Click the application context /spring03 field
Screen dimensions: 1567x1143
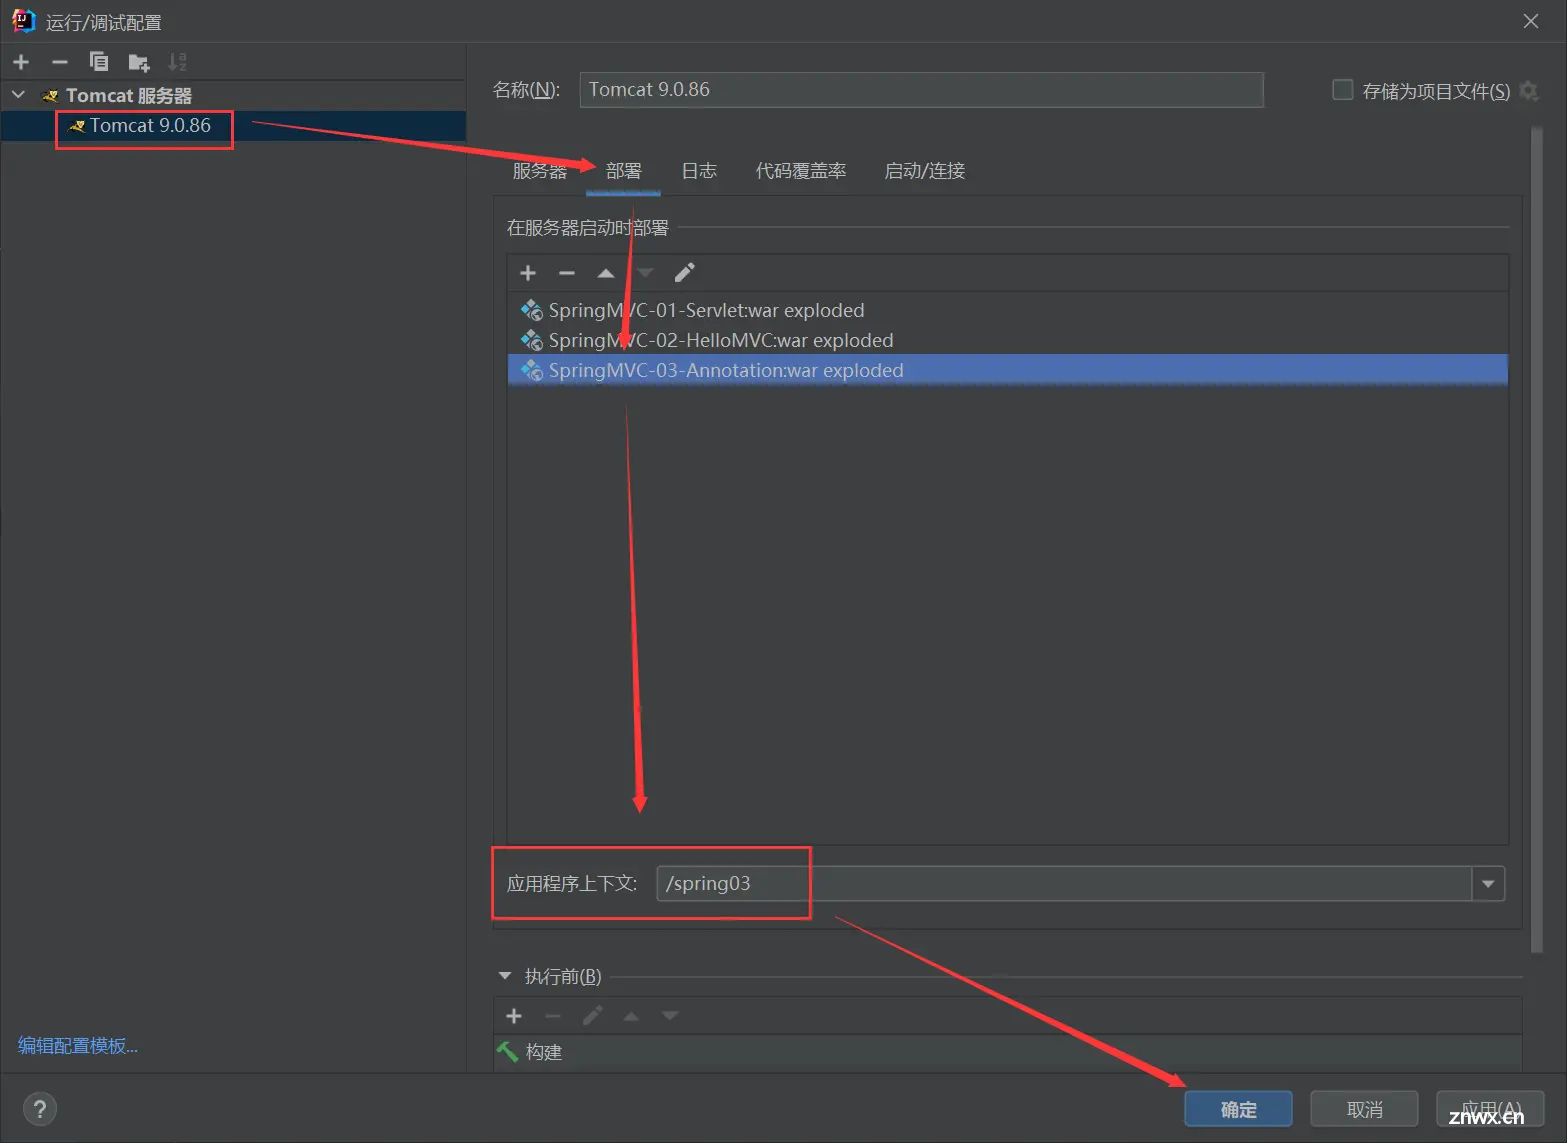click(x=1064, y=884)
